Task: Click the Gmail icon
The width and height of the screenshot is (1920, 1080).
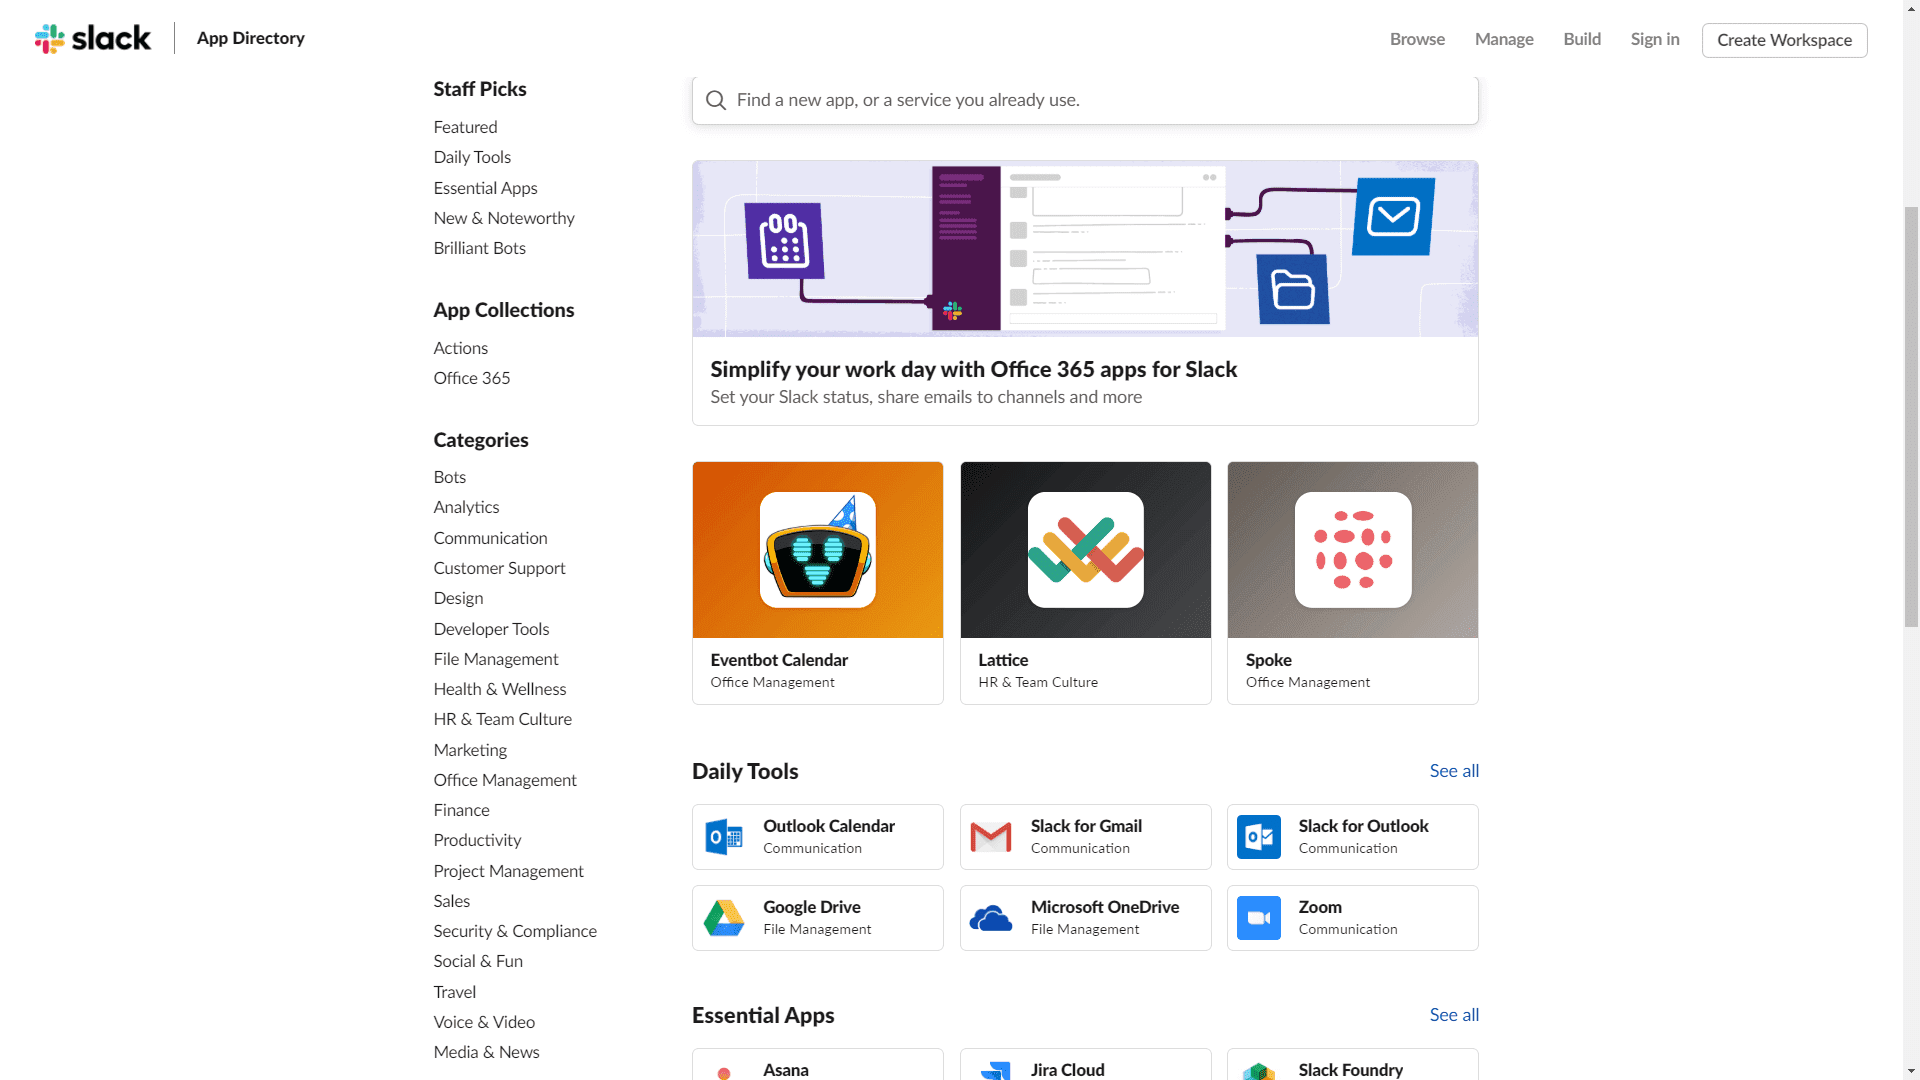Action: 991,837
